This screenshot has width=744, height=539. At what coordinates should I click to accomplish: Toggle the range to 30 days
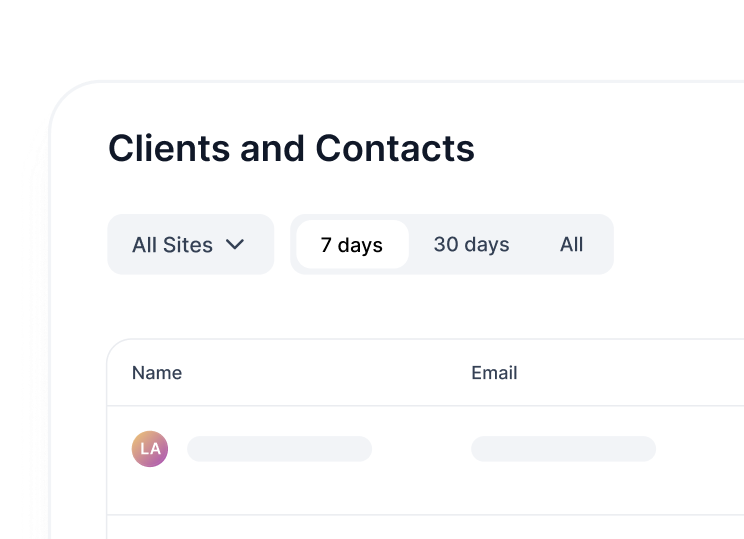click(471, 244)
